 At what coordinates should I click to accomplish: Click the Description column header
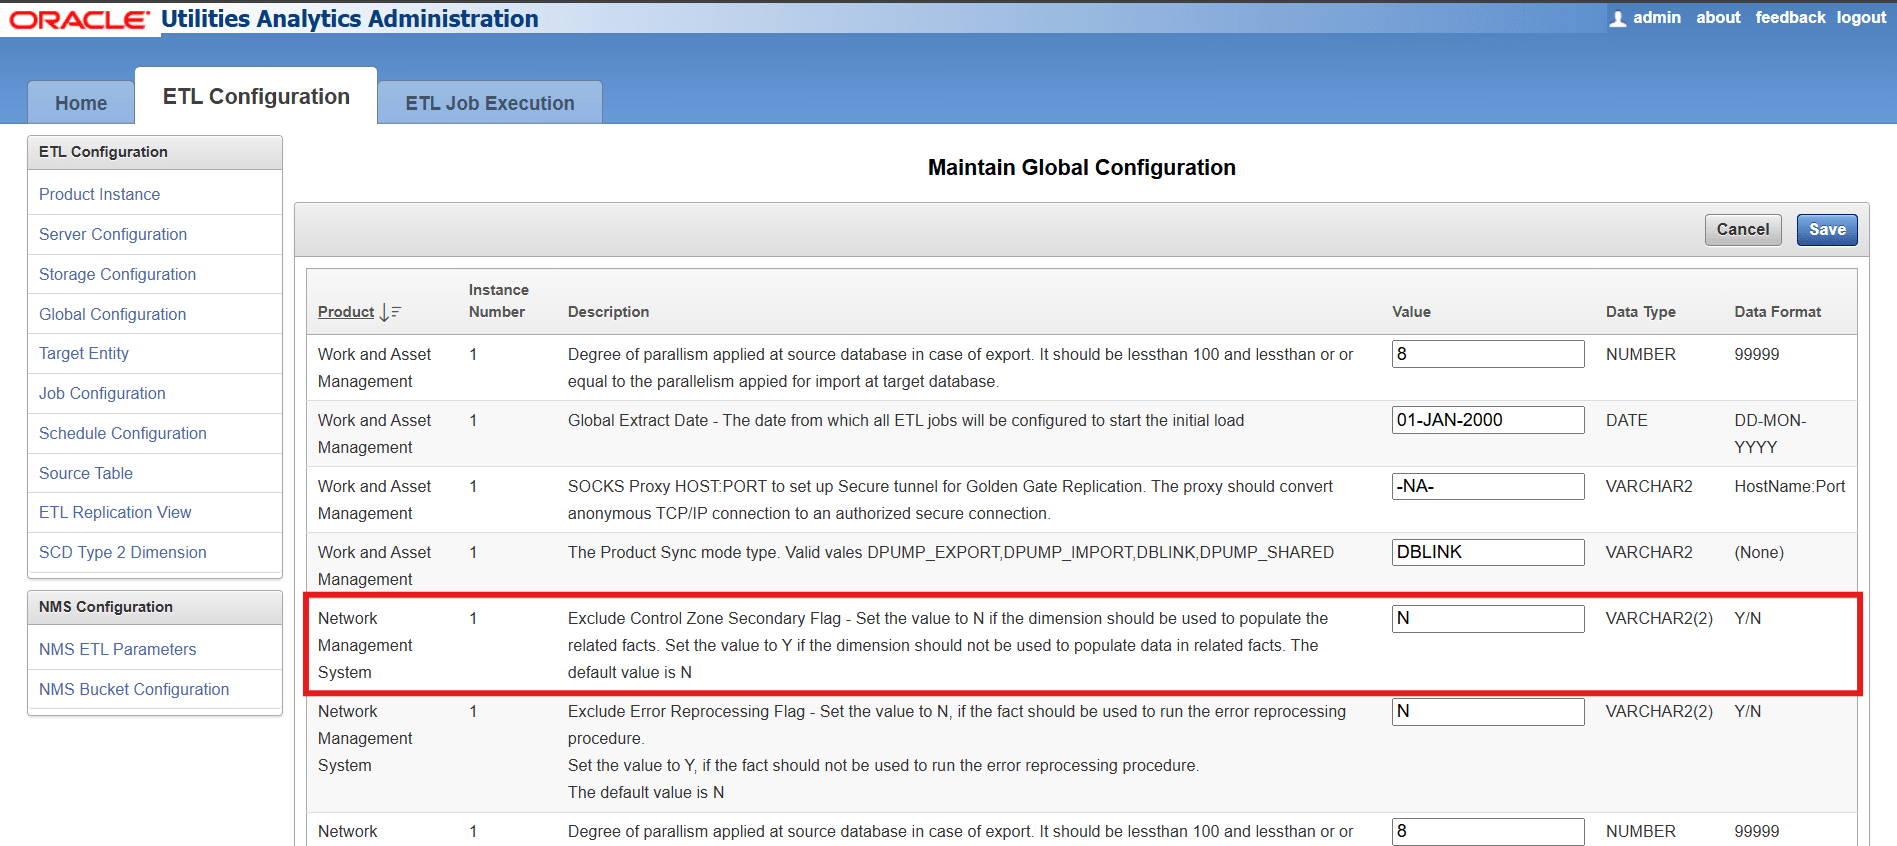608,312
